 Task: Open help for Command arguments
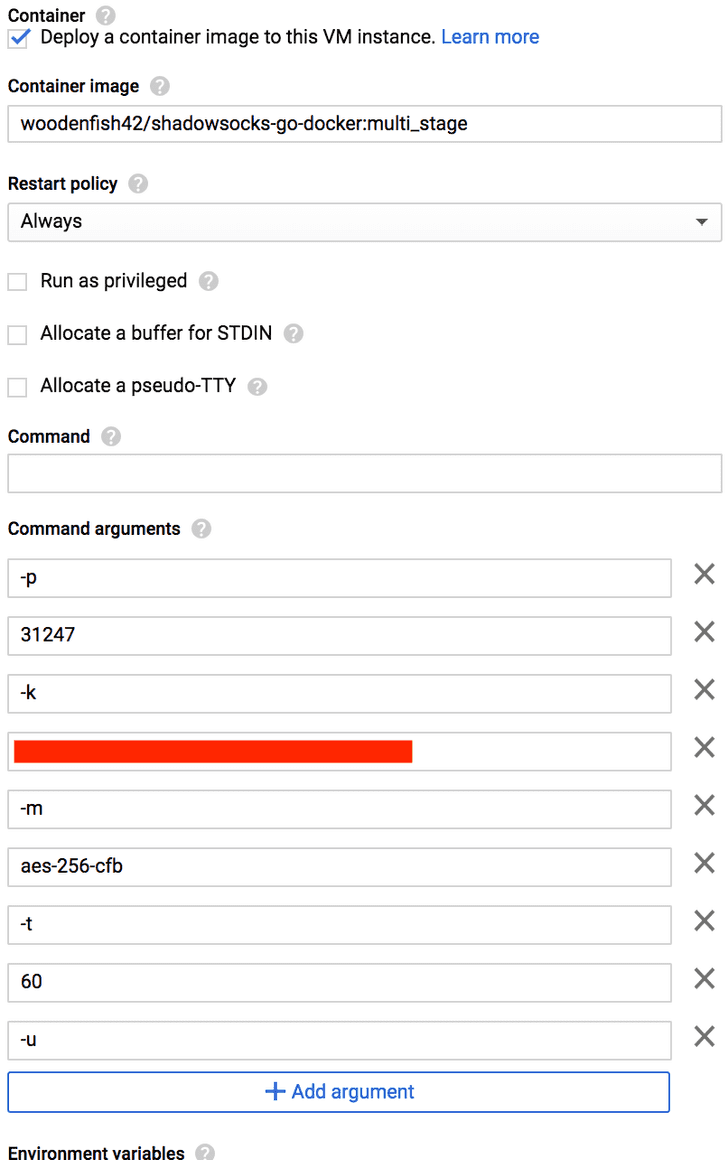tap(202, 529)
